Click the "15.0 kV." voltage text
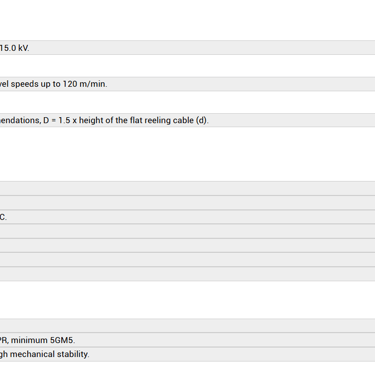Image resolution: width=375 pixels, height=366 pixels. [15, 48]
